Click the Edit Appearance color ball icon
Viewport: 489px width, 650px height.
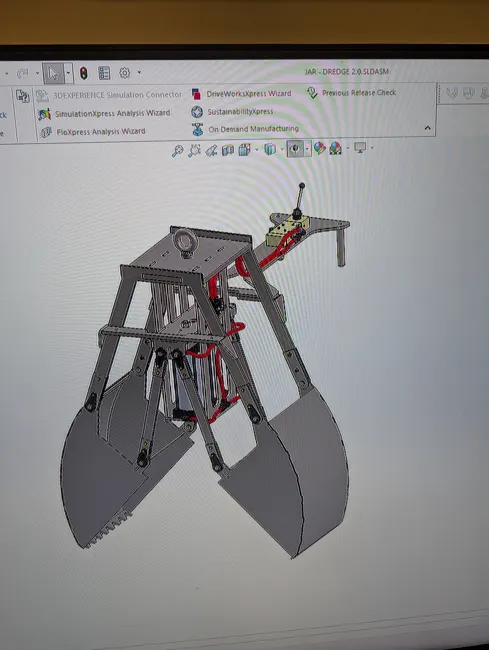click(320, 148)
